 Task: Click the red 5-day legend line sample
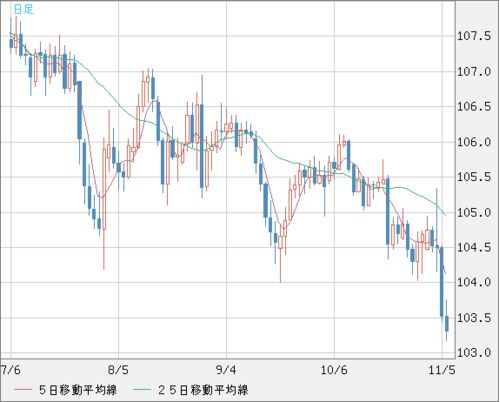coord(23,389)
